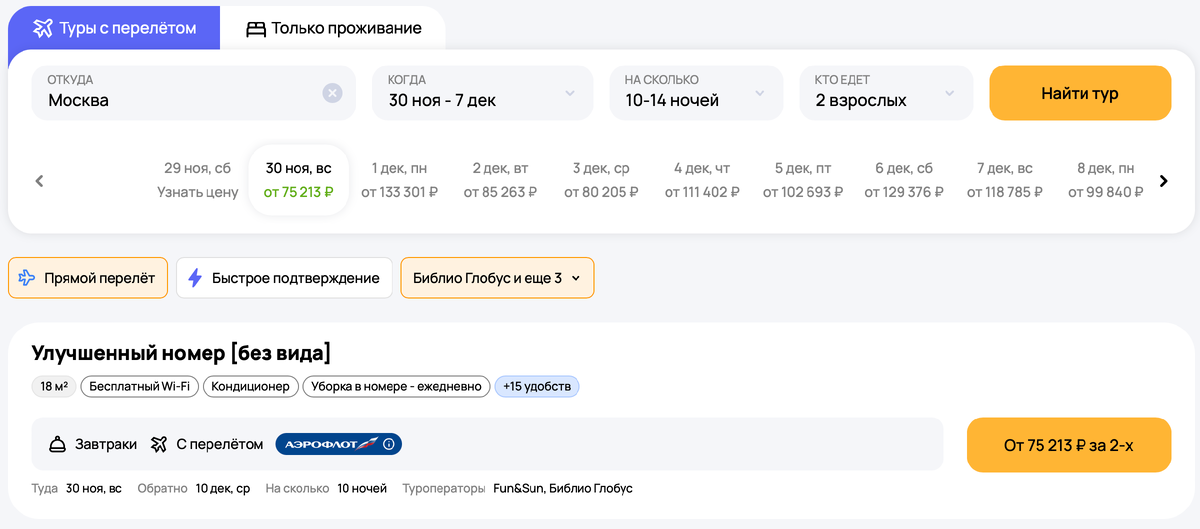Image resolution: width=1200 pixels, height=529 pixels.
Task: Click the info icon on Аэрофлот badge
Action: click(x=389, y=444)
